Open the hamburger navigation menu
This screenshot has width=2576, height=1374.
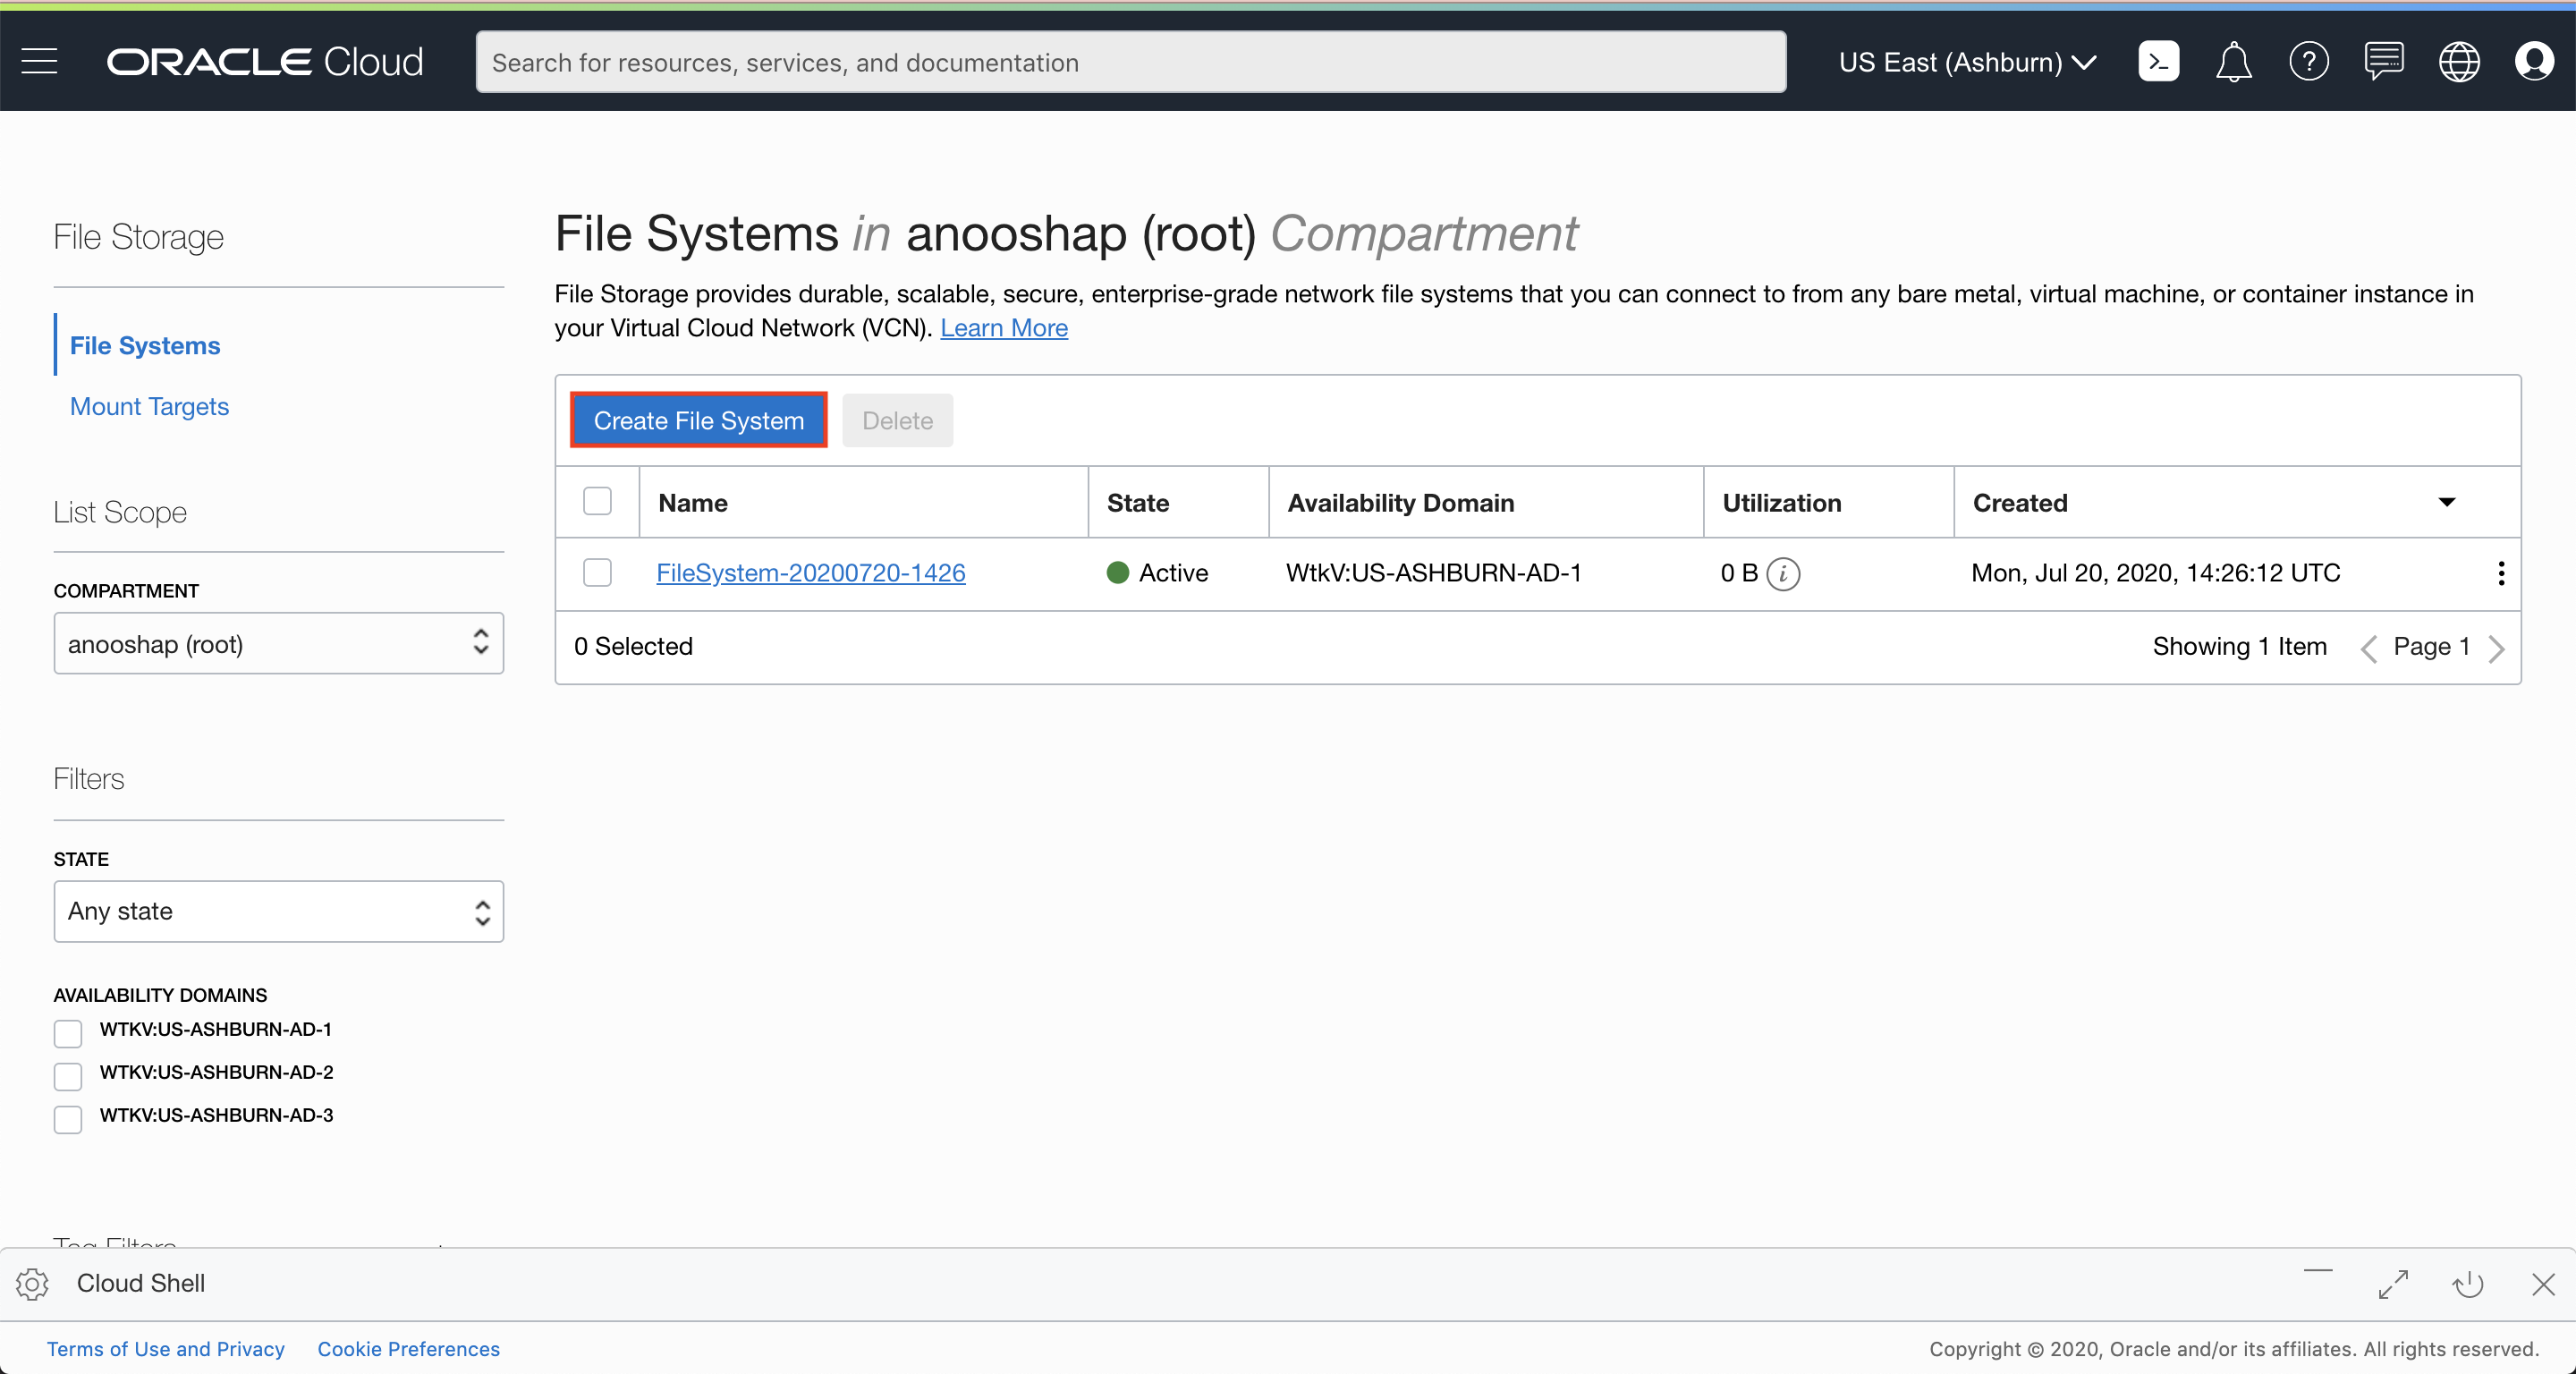click(x=39, y=62)
